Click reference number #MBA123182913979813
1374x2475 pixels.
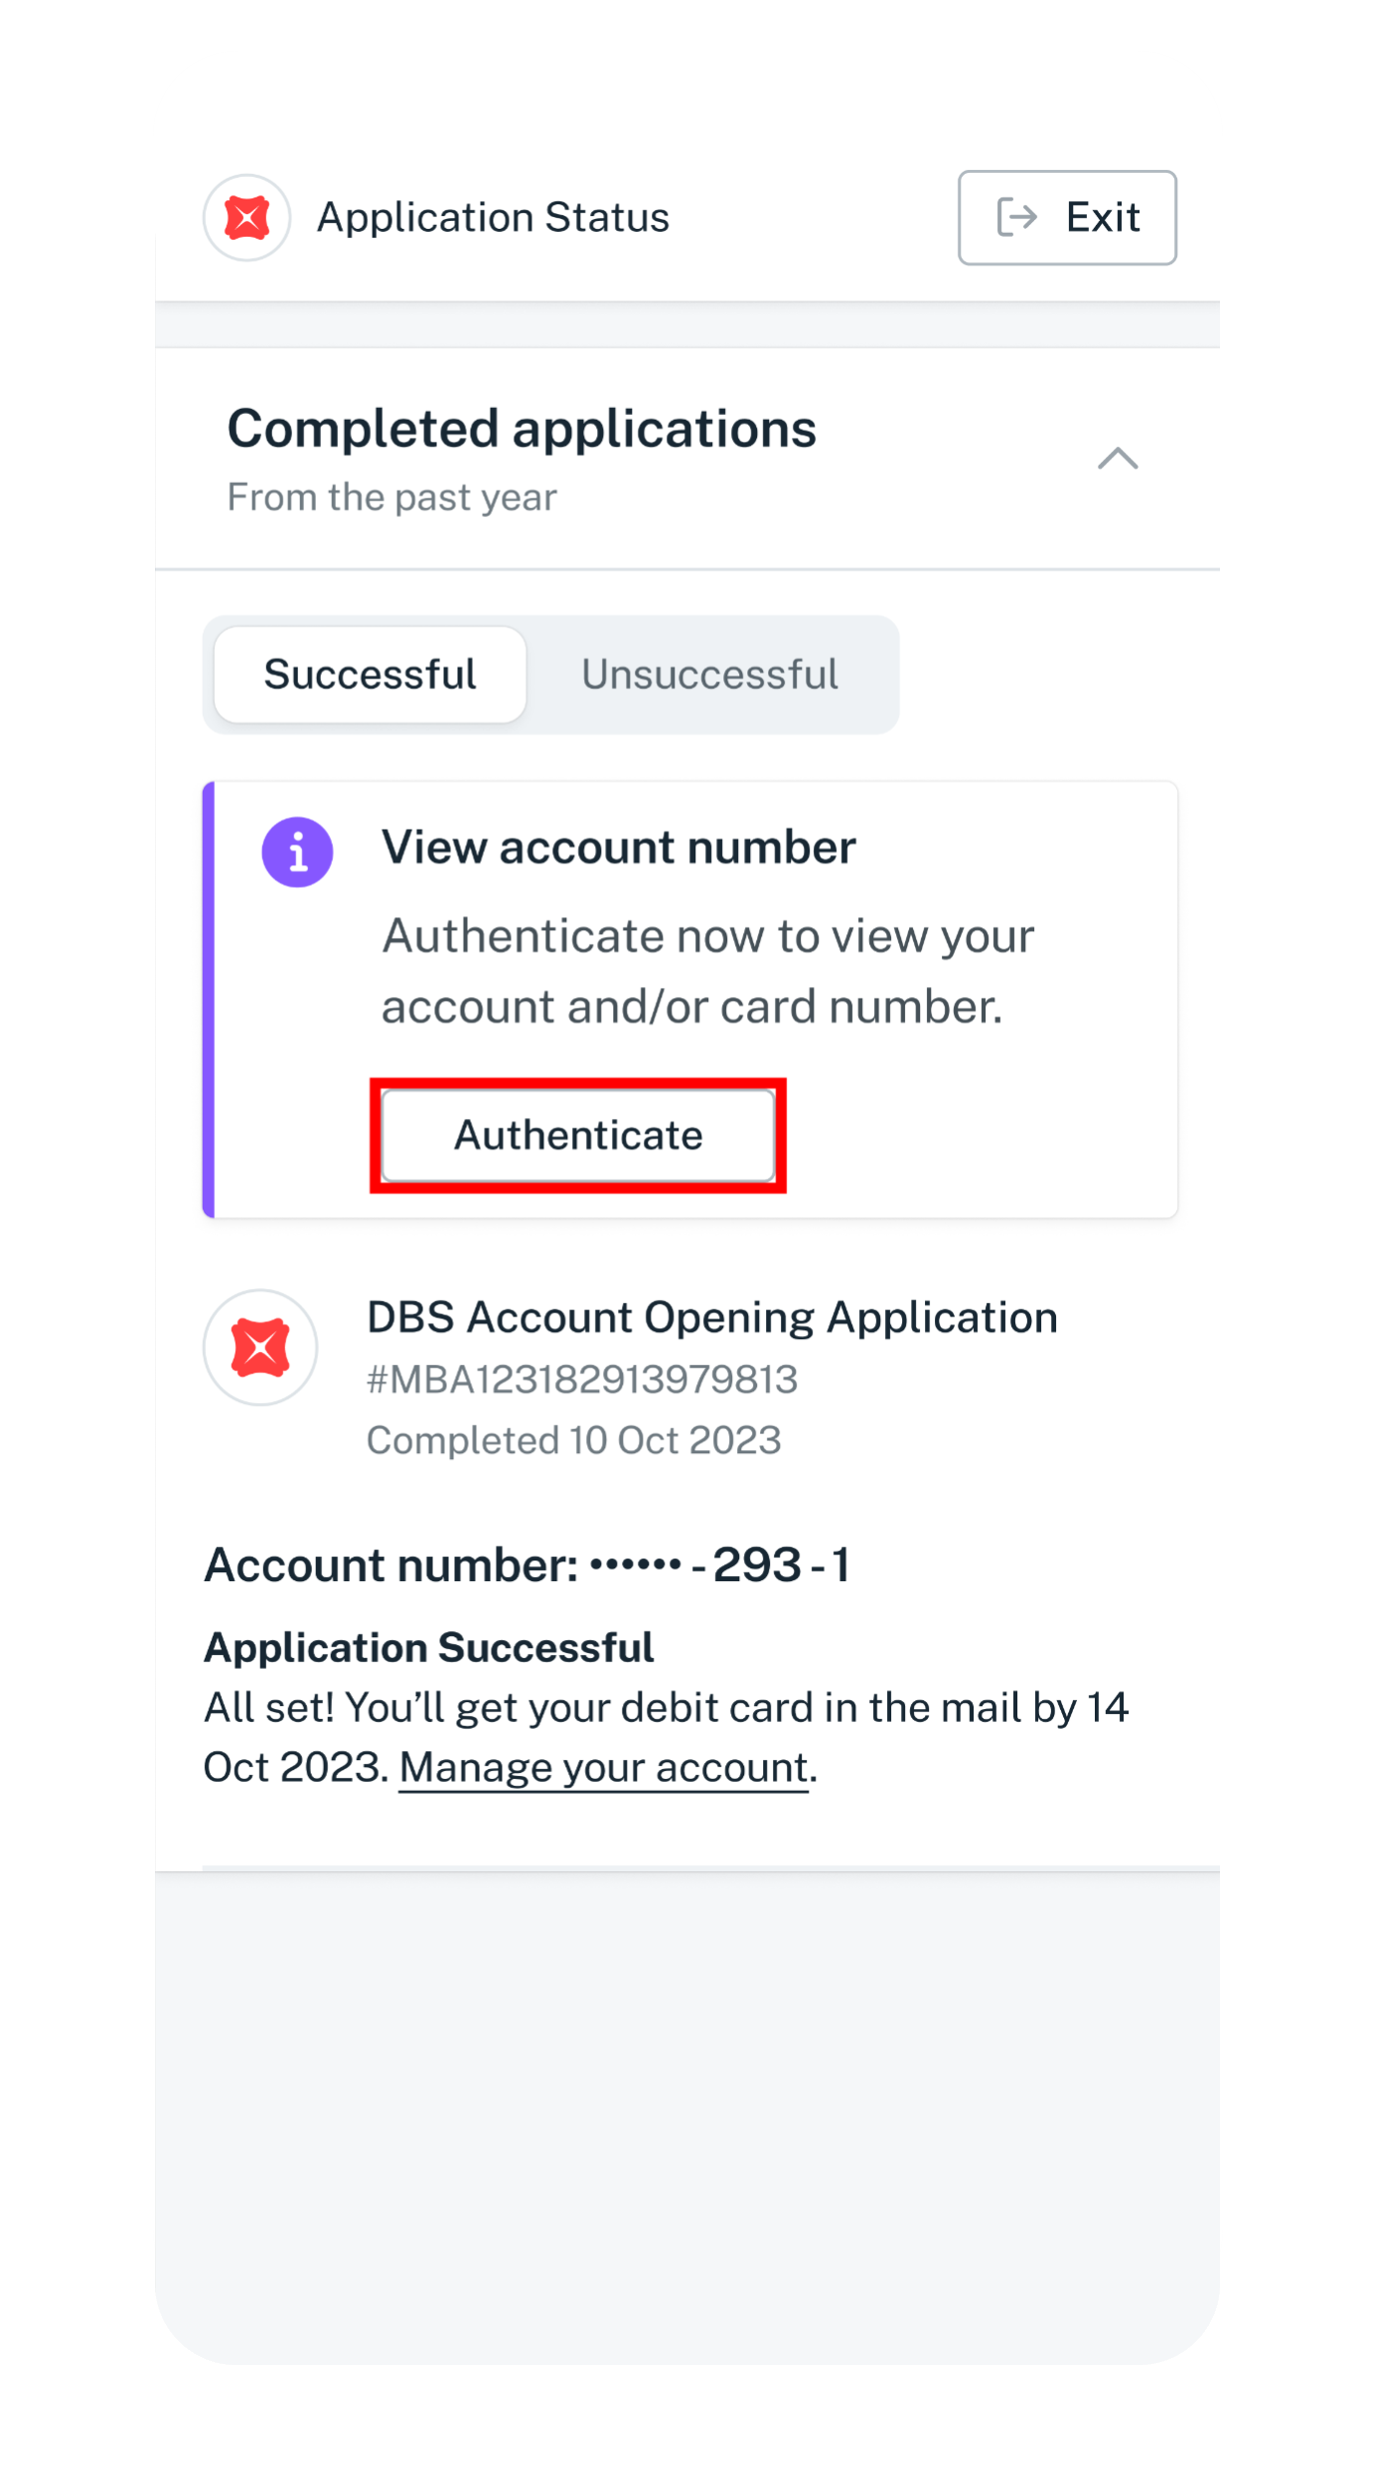pos(582,1380)
